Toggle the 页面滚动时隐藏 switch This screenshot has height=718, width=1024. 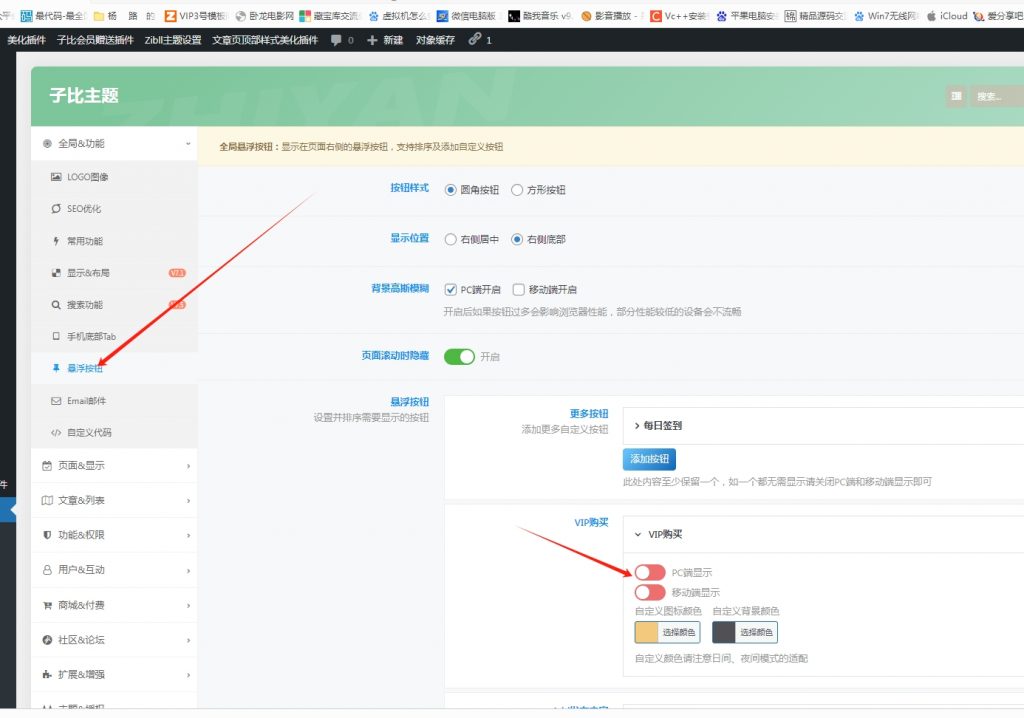pos(459,356)
